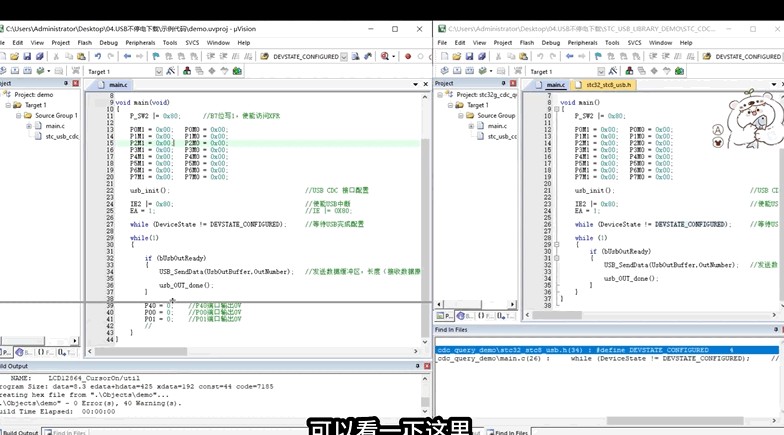Click Find in Files icon in STC_CDC window
The image size is (784, 435).
[706, 56]
